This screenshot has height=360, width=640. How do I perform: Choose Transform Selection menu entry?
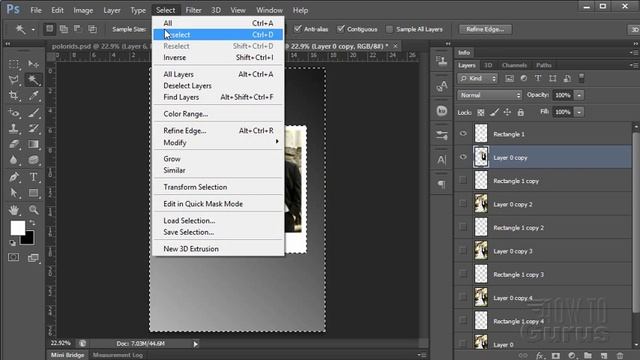coord(218,187)
